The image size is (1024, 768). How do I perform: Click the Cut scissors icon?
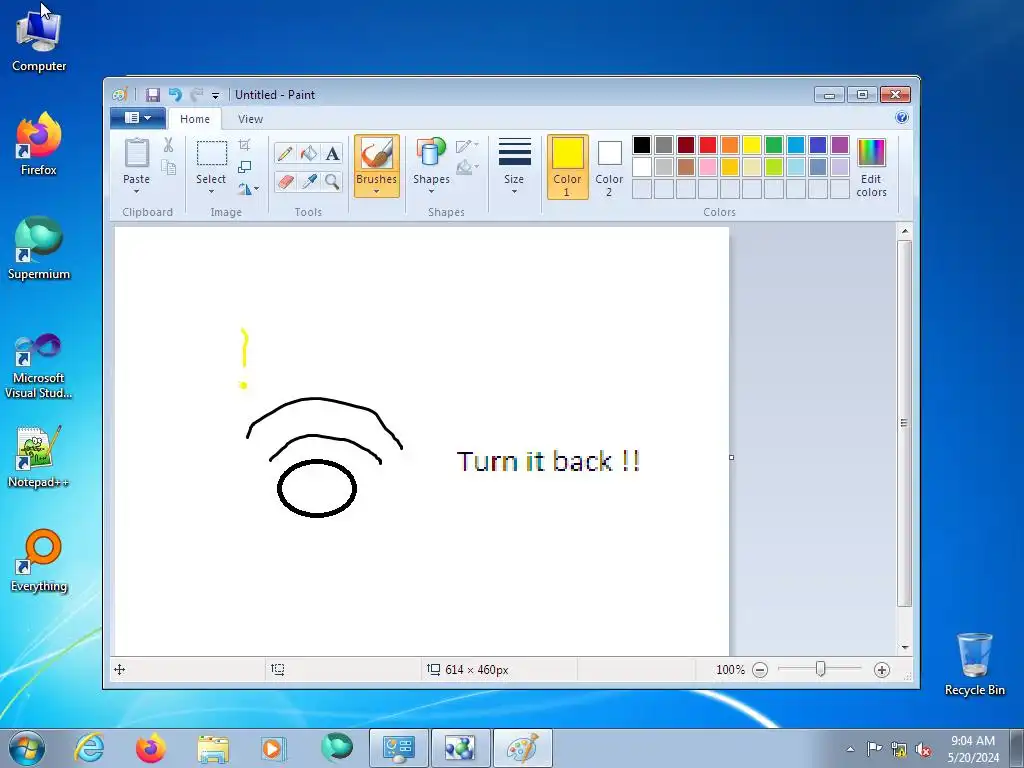coord(168,145)
